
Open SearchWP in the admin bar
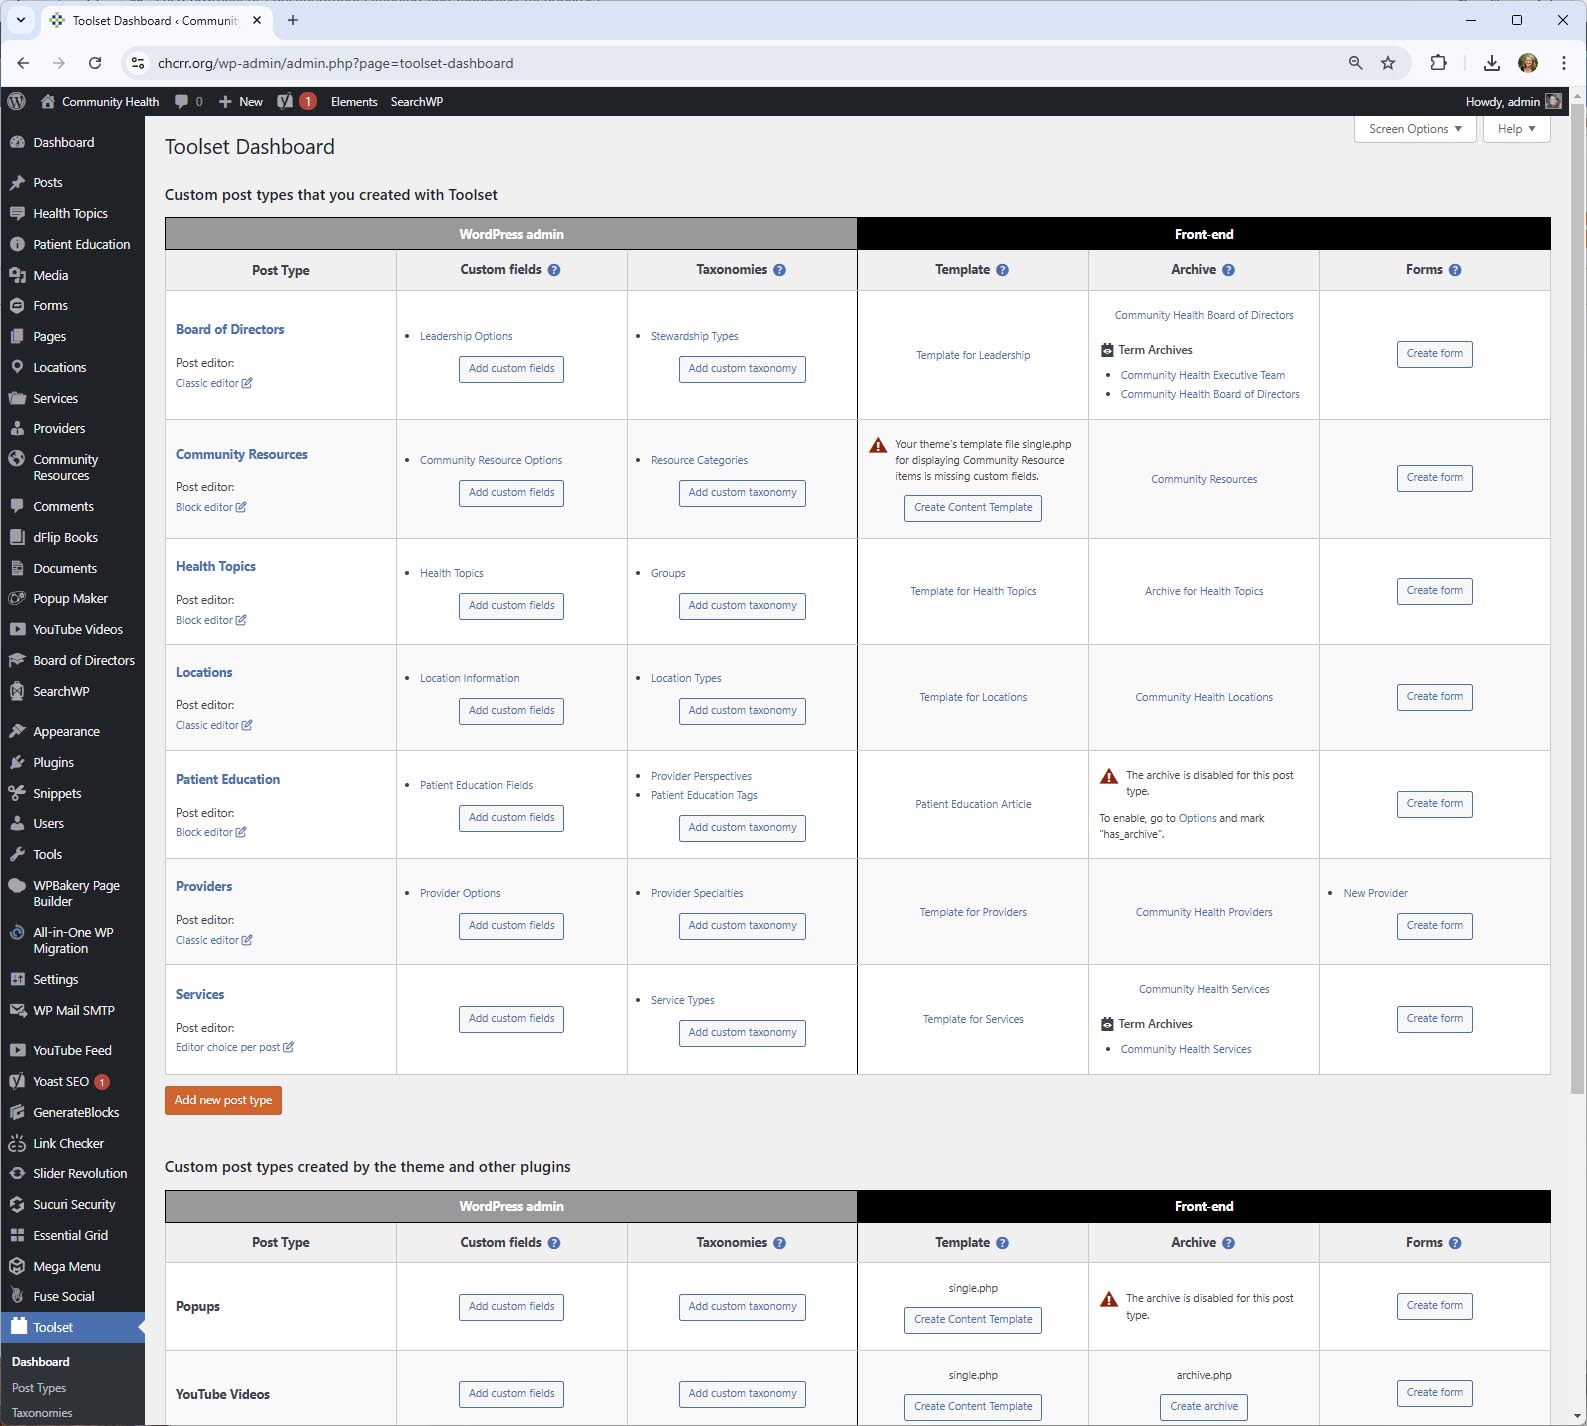click(x=416, y=101)
